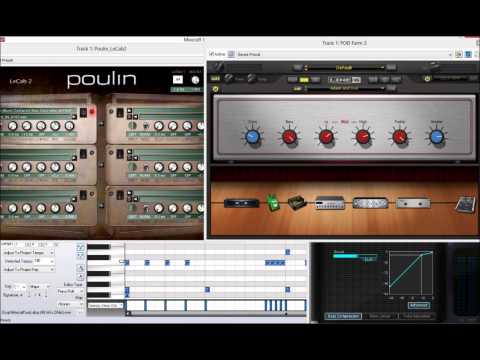
Task: Click the red Bass knob on the amp
Action: 289,137
